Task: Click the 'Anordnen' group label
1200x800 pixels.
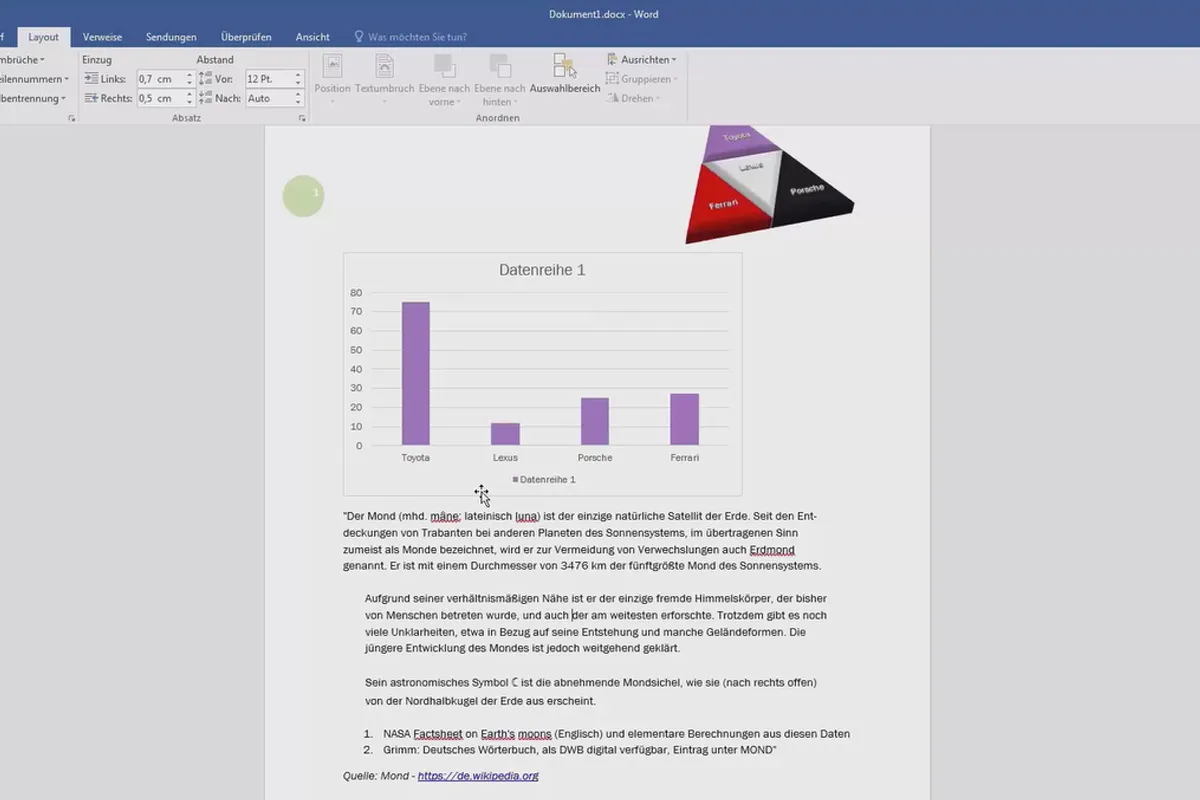Action: point(497,118)
